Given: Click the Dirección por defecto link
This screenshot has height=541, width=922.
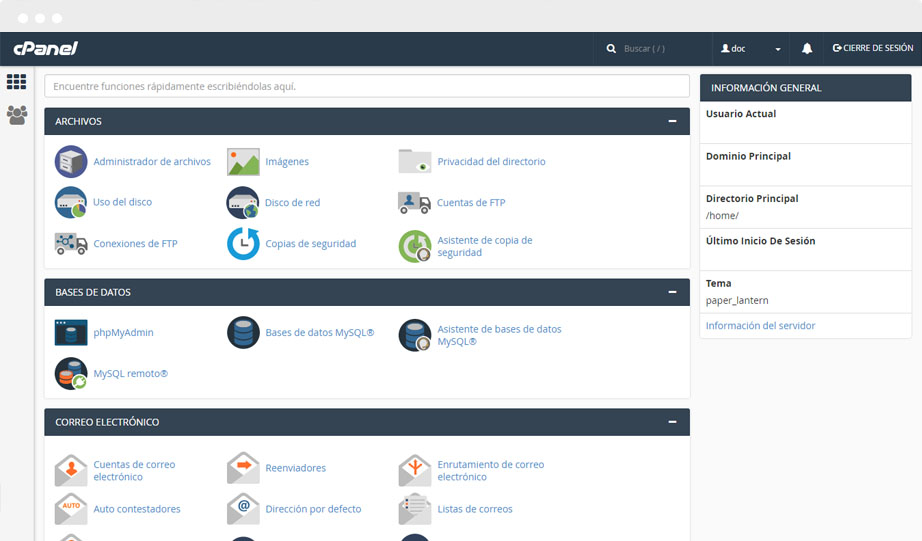Looking at the screenshot, I should (313, 509).
